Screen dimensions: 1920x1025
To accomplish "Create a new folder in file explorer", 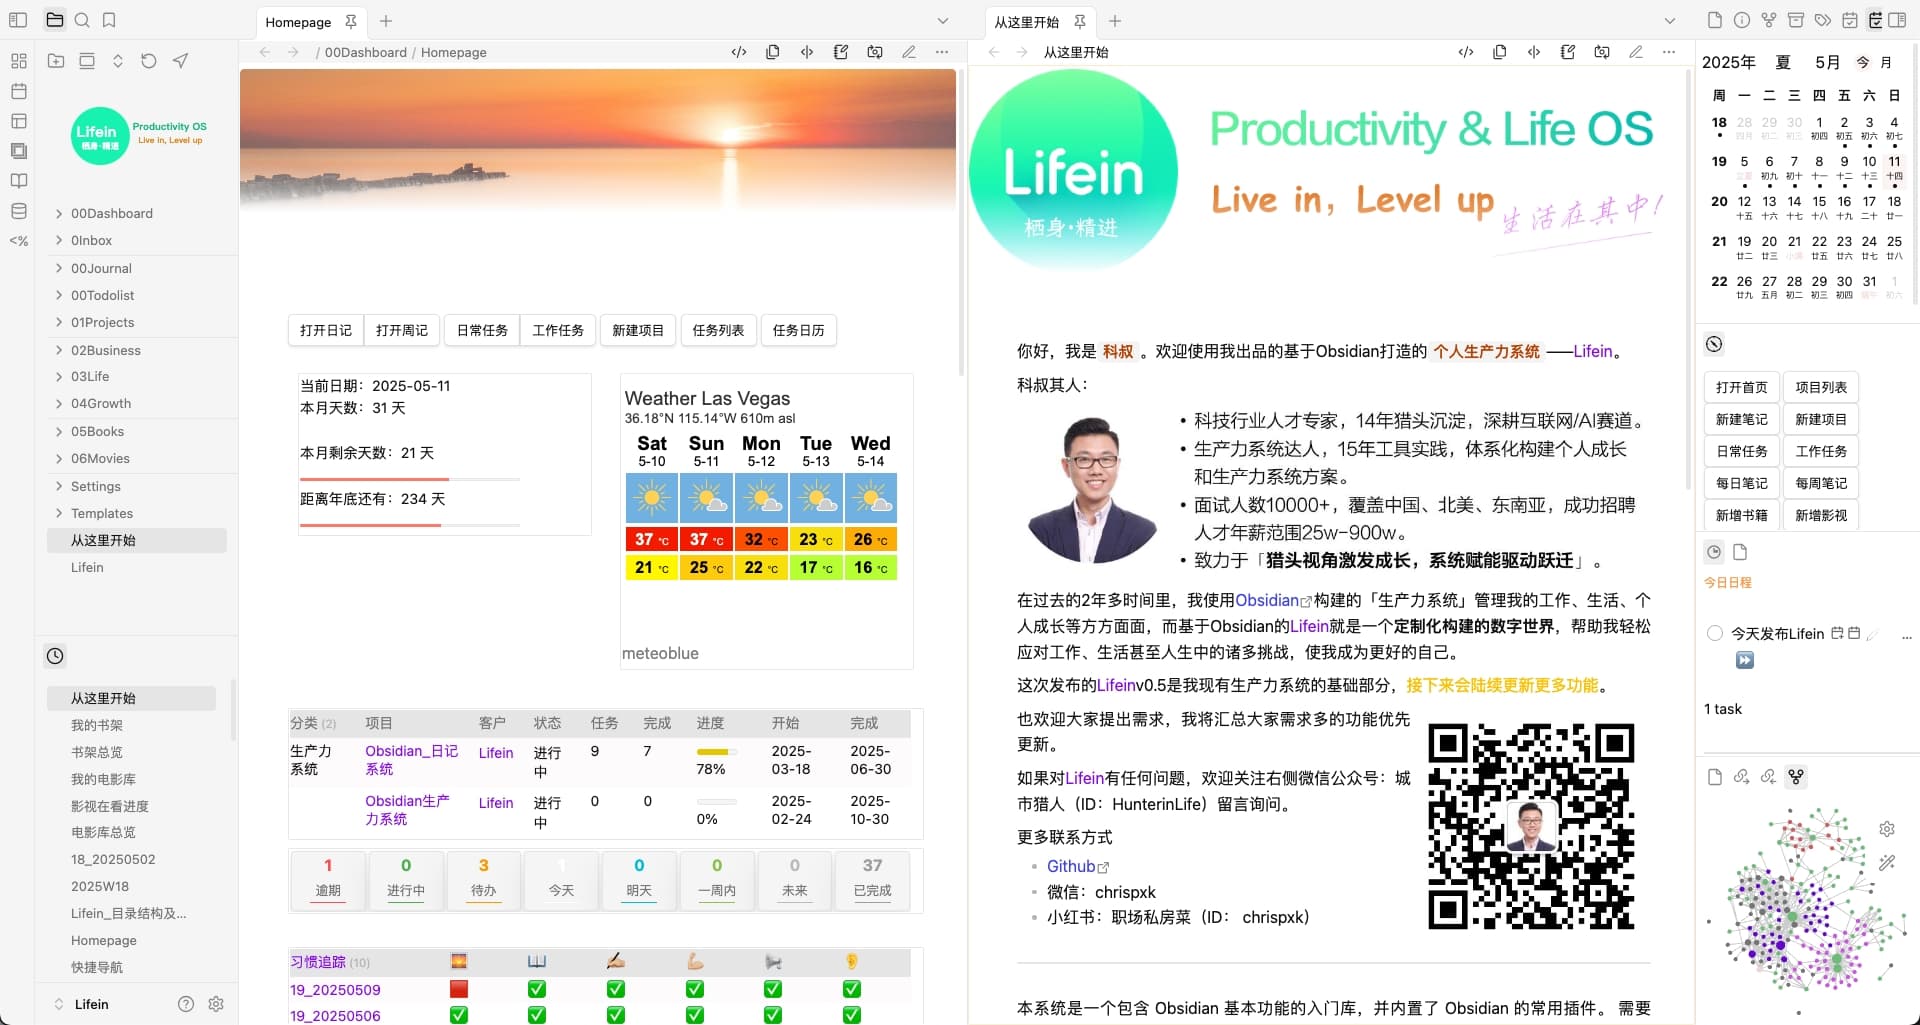I will (x=56, y=61).
